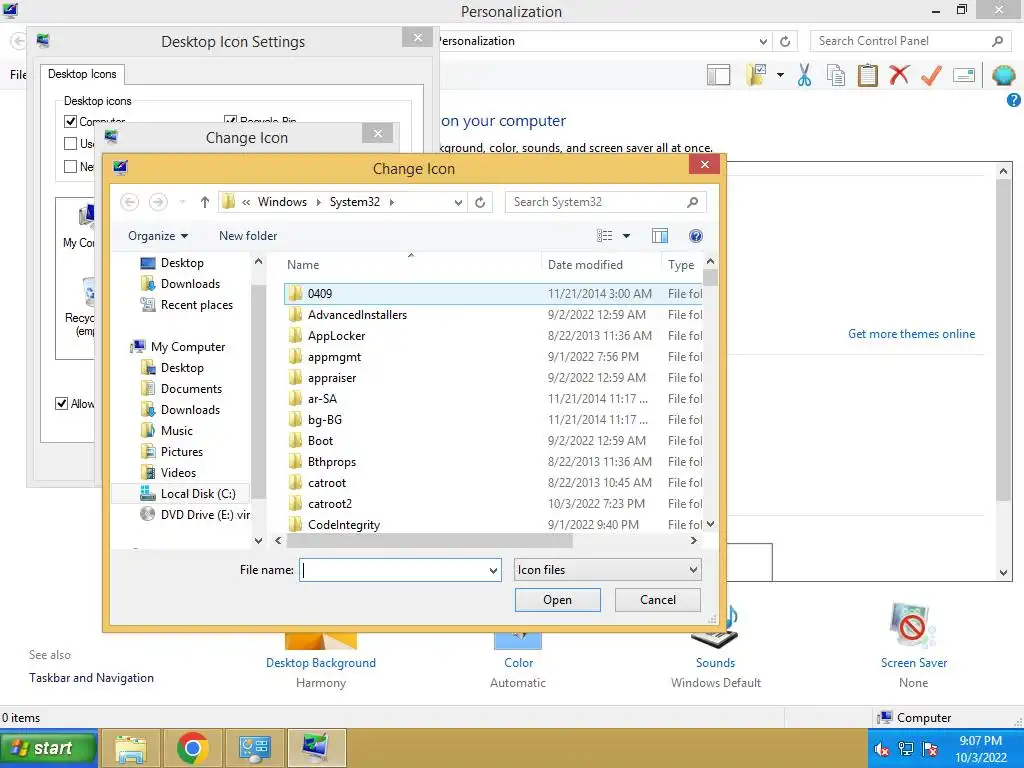Select the Desktop Icons tab
Viewport: 1024px width, 768px height.
point(82,74)
